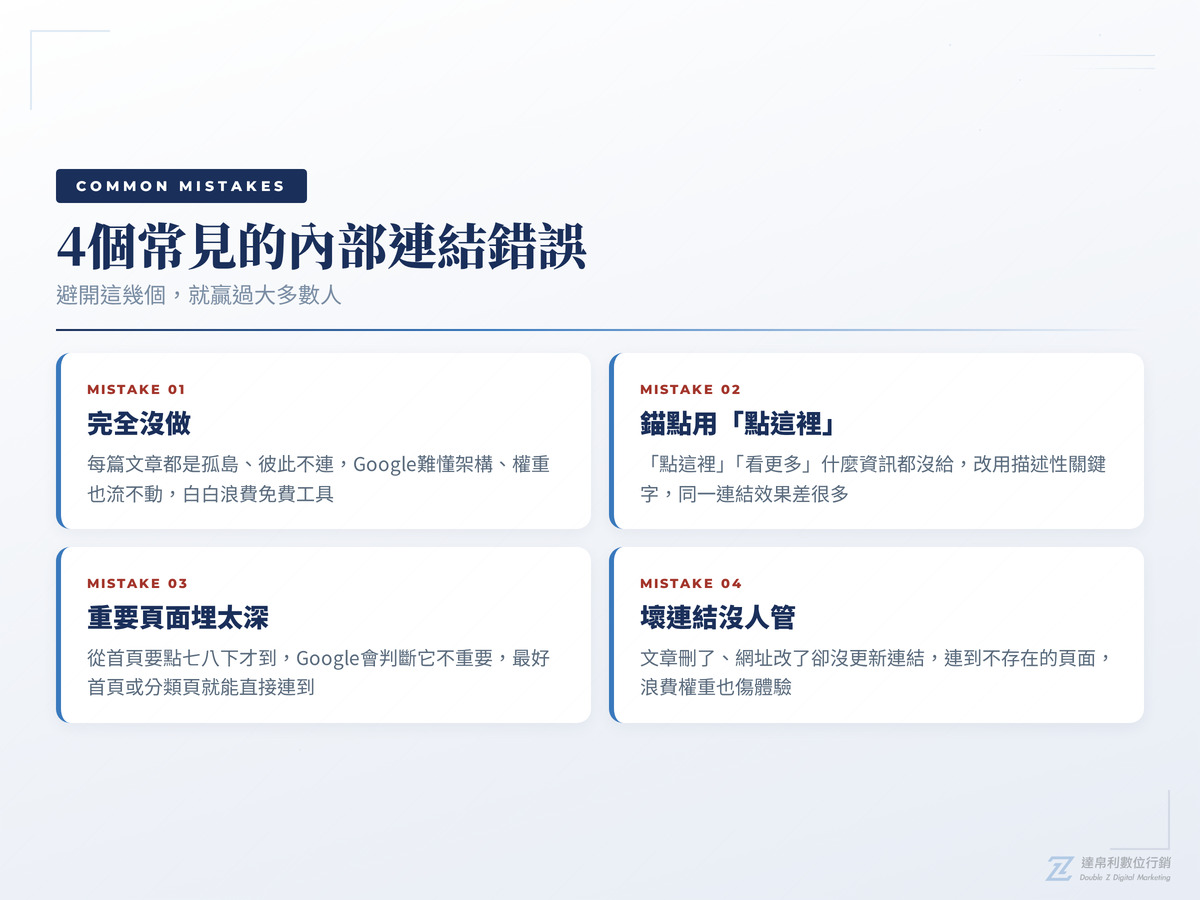Click the Double Z logo icon
1200x900 pixels.
tap(1059, 869)
